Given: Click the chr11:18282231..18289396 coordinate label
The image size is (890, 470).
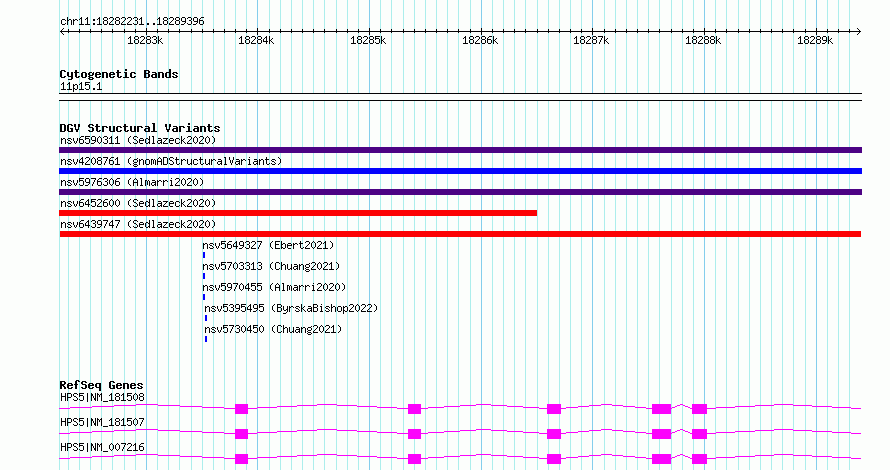Looking at the screenshot, I should click(x=132, y=22).
